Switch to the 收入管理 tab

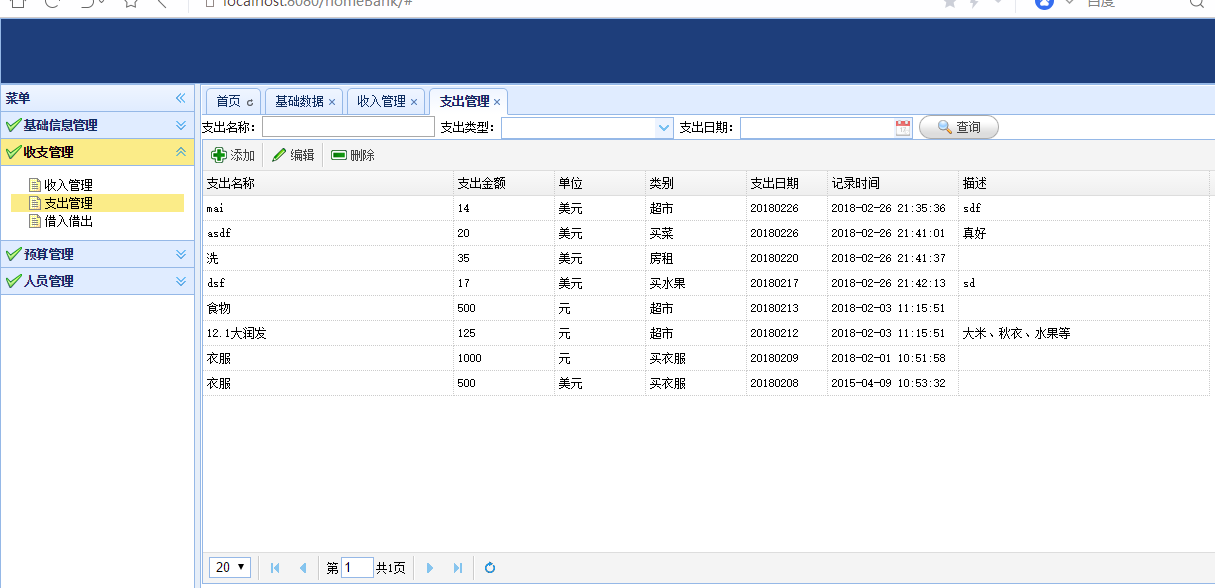381,101
